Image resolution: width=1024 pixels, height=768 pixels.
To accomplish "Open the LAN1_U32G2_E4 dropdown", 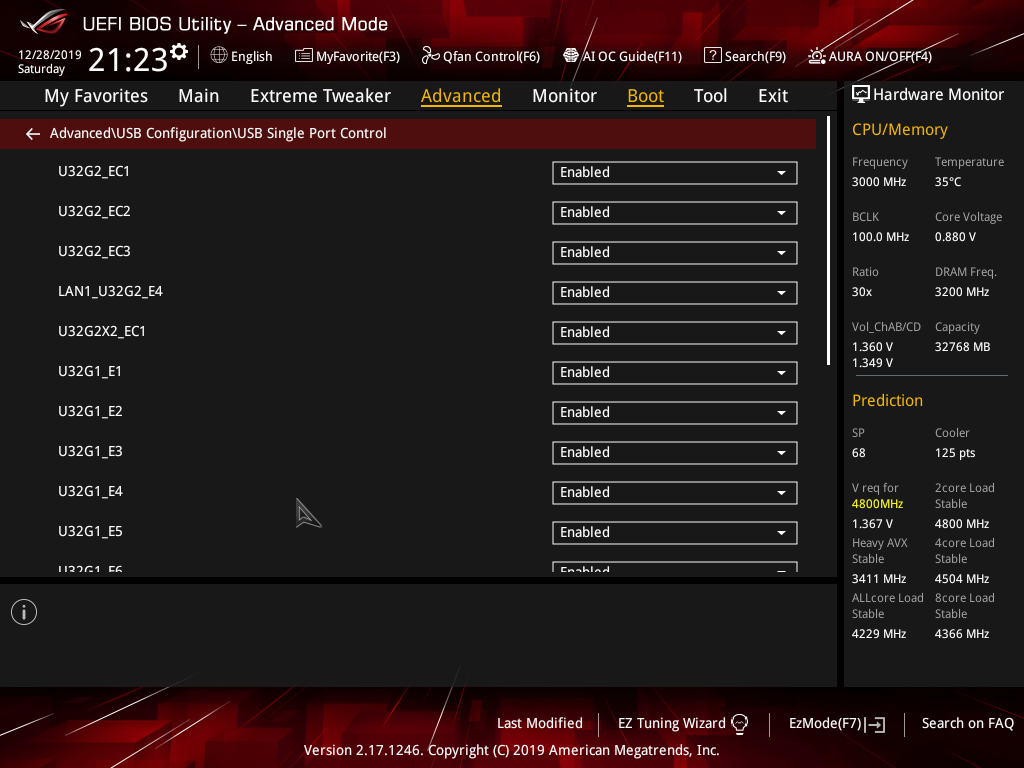I will coord(675,293).
